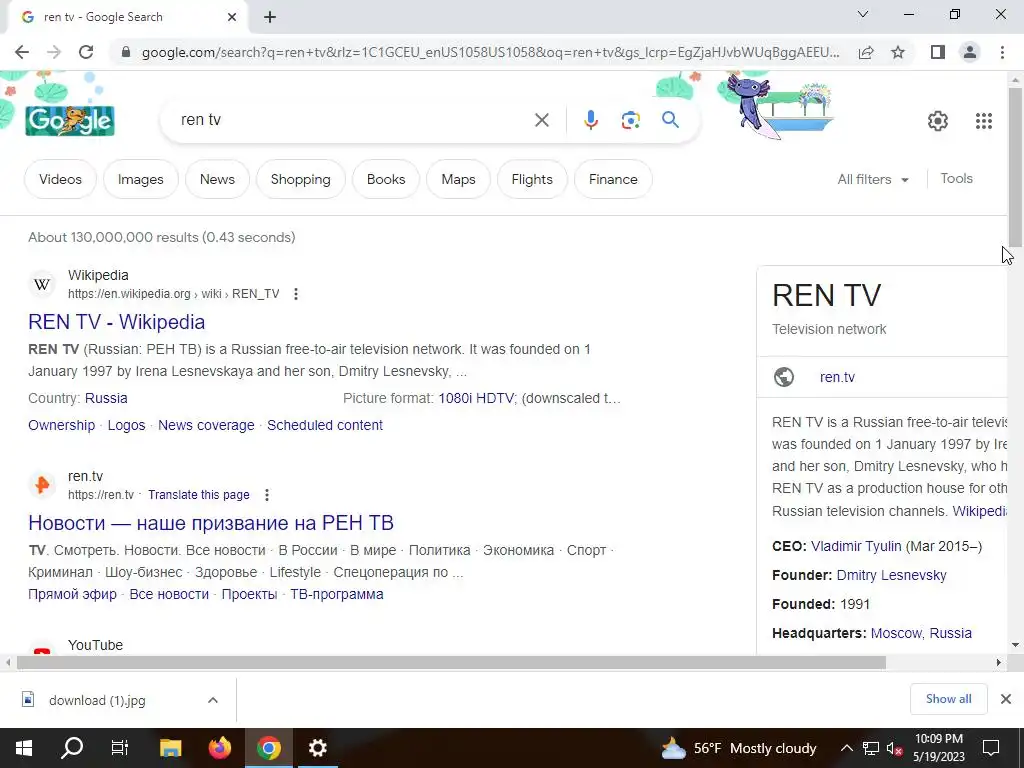Launch Firefox from taskbar
The height and width of the screenshot is (768, 1024).
coord(219,748)
